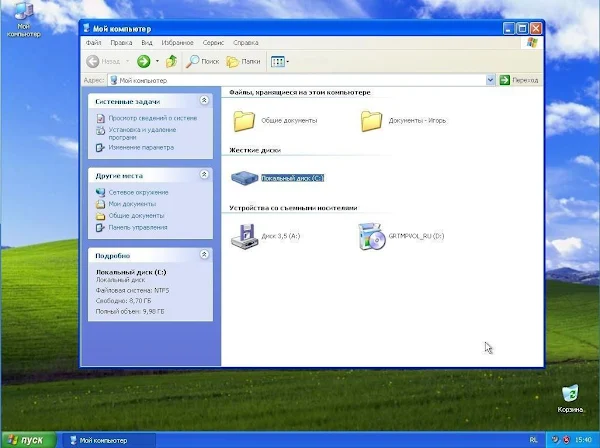
Task: Collapse the Другие места panel
Action: 204,175
